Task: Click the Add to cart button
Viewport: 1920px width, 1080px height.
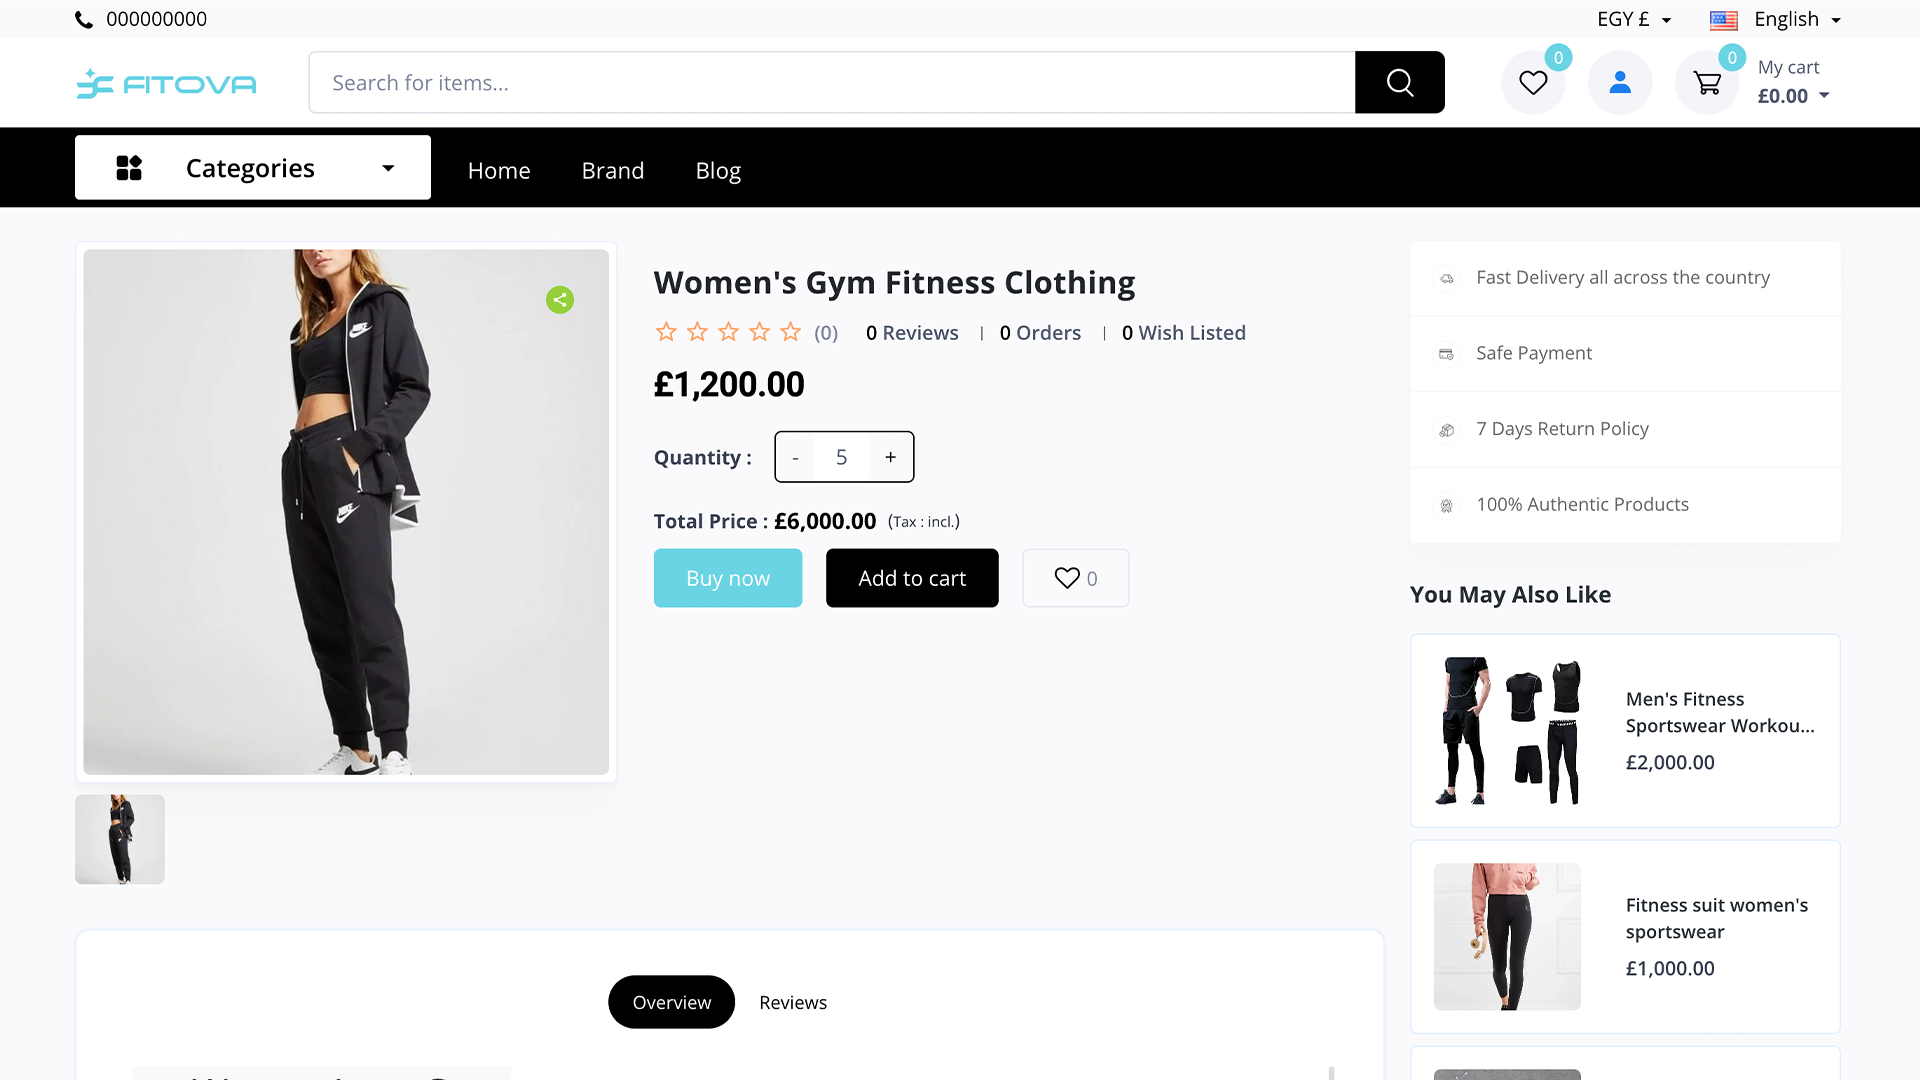Action: click(x=912, y=578)
